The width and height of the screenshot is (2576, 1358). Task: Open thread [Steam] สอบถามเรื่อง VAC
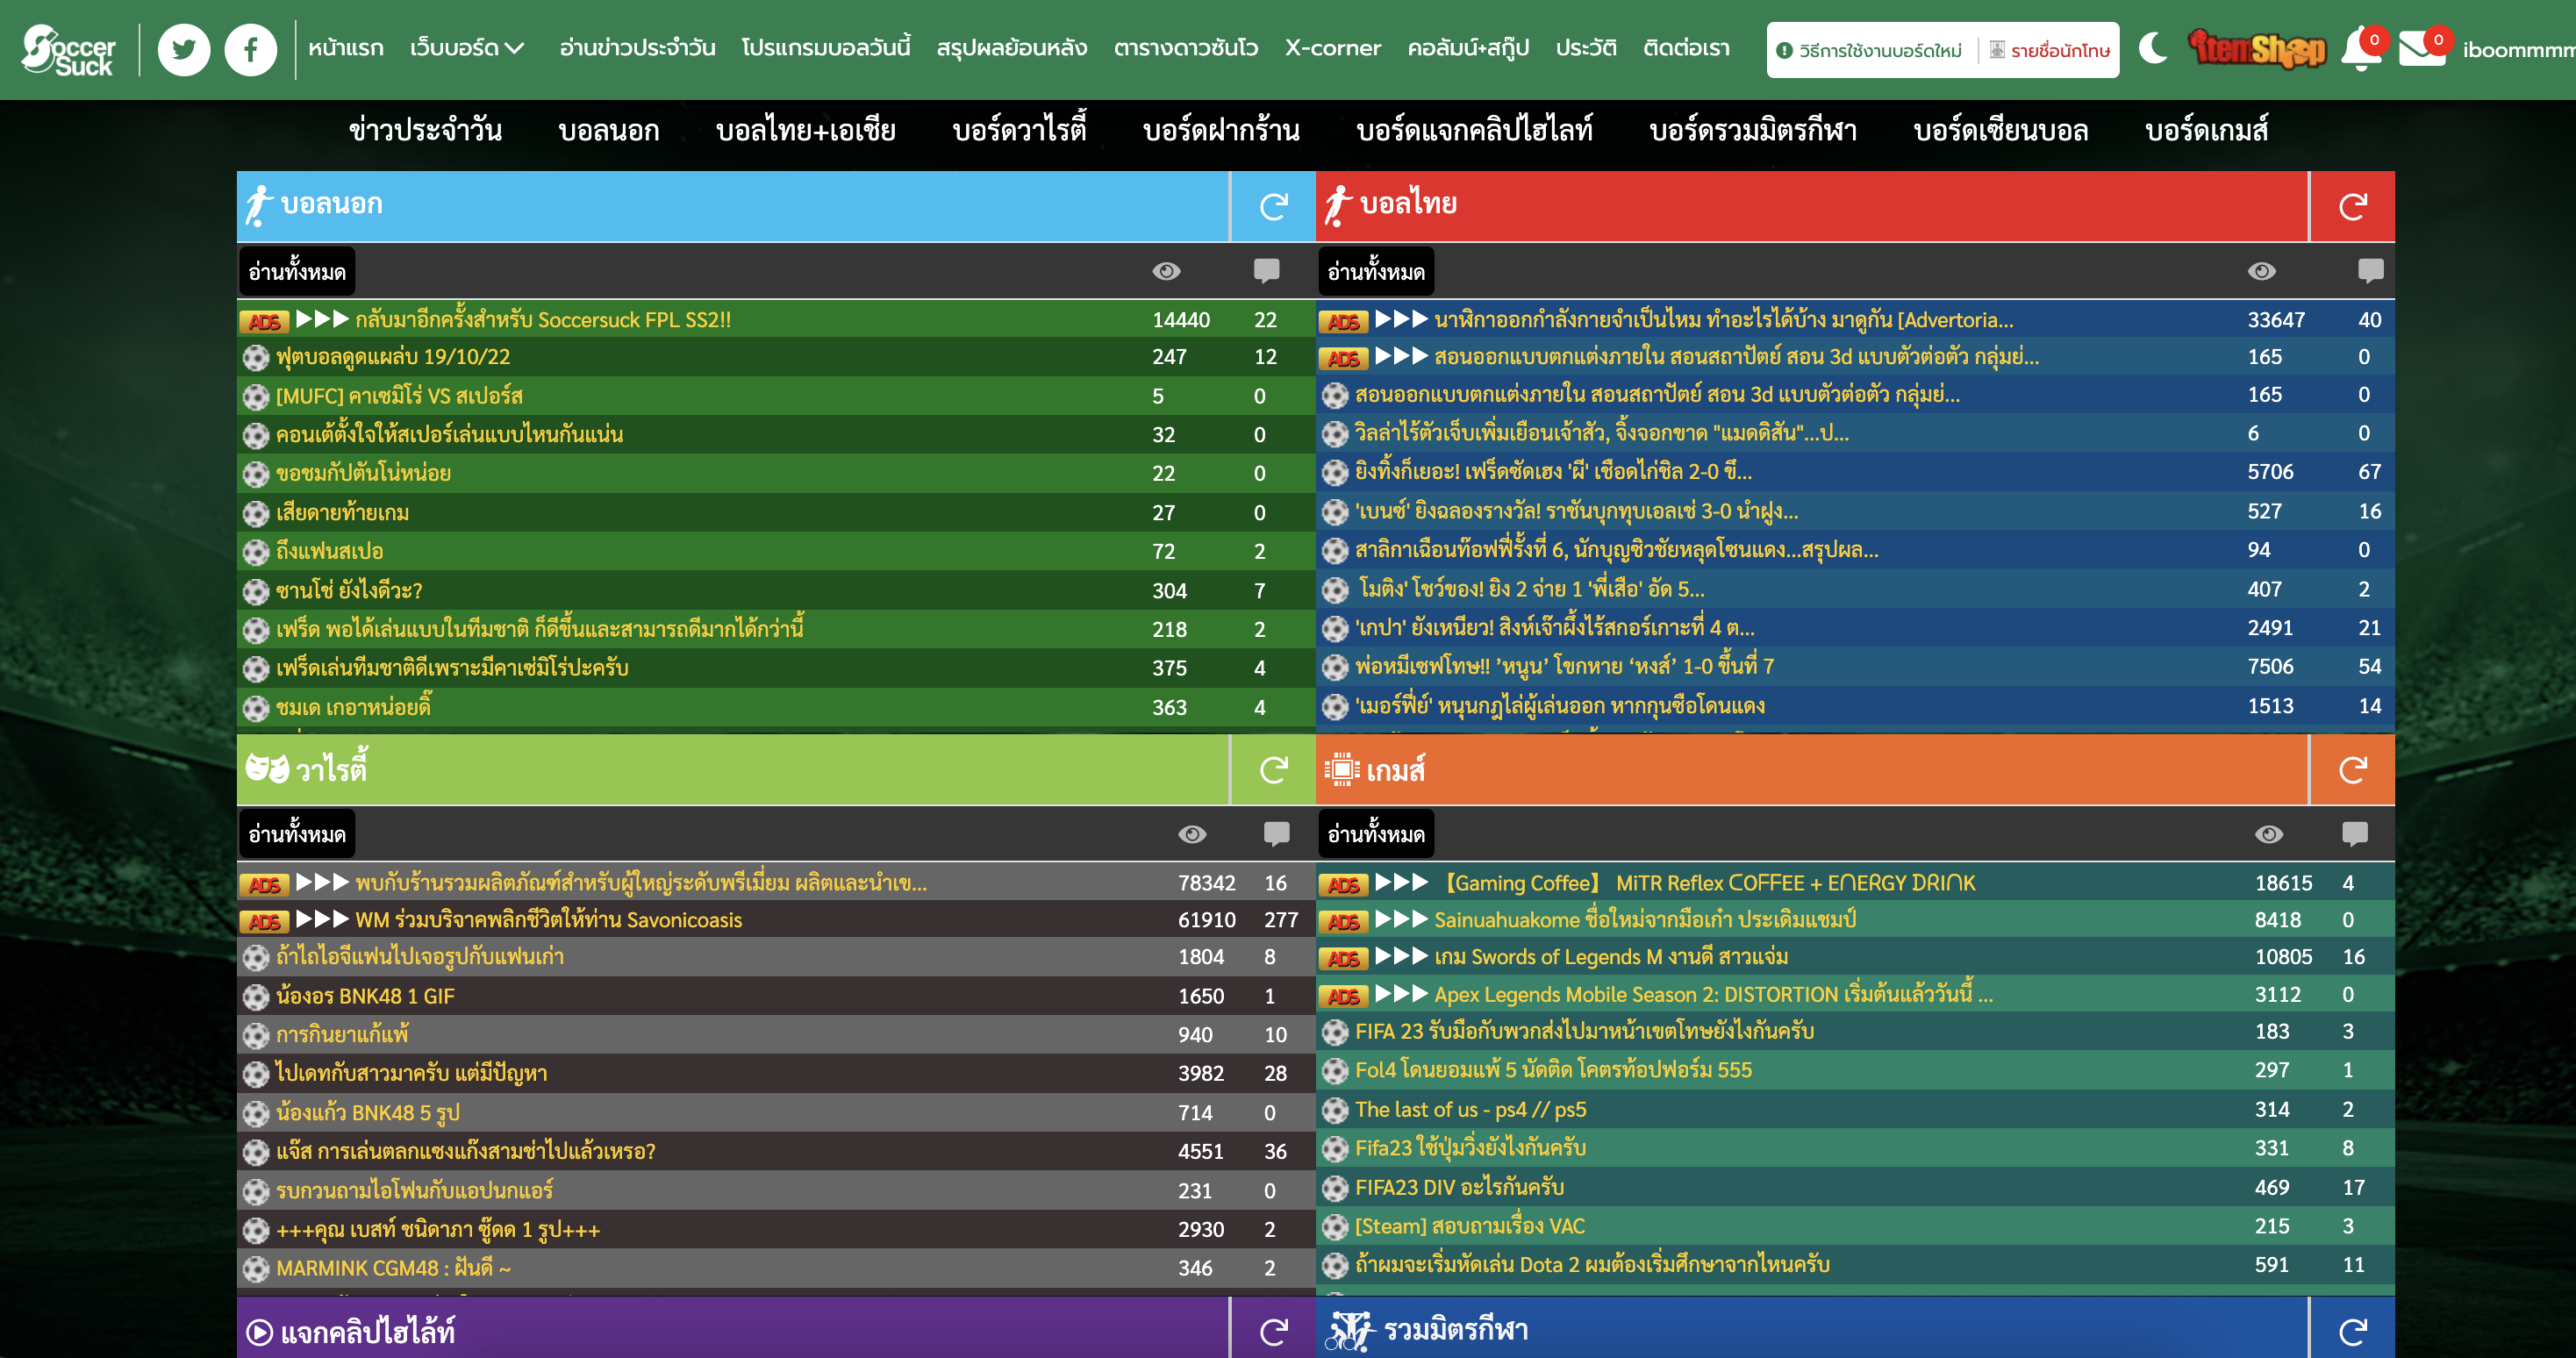pyautogui.click(x=1469, y=1226)
